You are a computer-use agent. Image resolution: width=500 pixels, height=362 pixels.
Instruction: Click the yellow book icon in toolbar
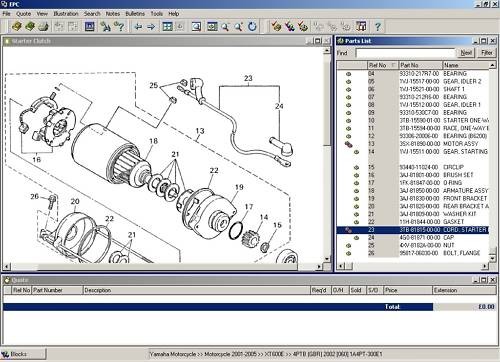click(x=17, y=26)
